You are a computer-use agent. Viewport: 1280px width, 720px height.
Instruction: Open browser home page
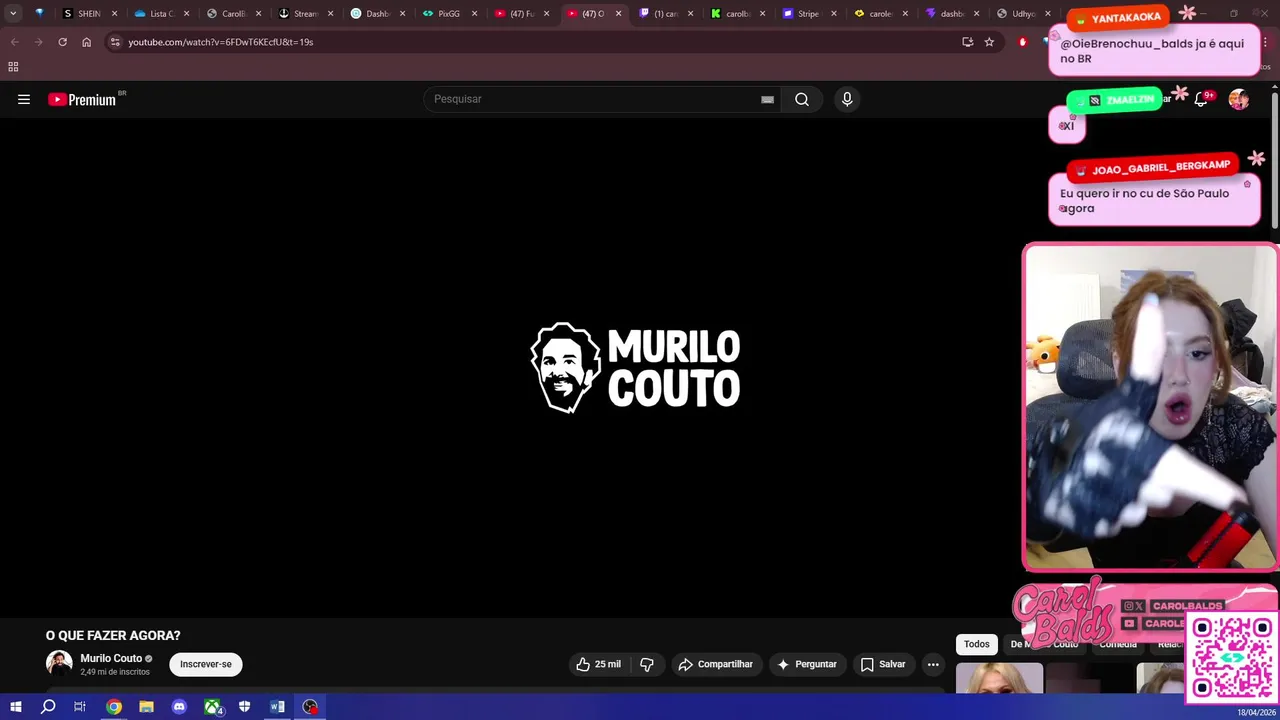pyautogui.click(x=86, y=42)
